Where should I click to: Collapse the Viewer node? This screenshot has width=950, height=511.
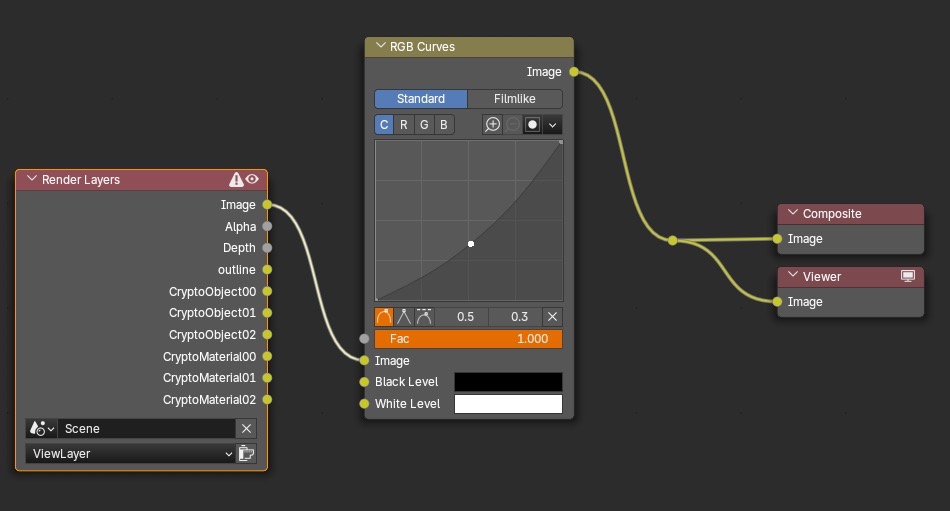[x=792, y=276]
